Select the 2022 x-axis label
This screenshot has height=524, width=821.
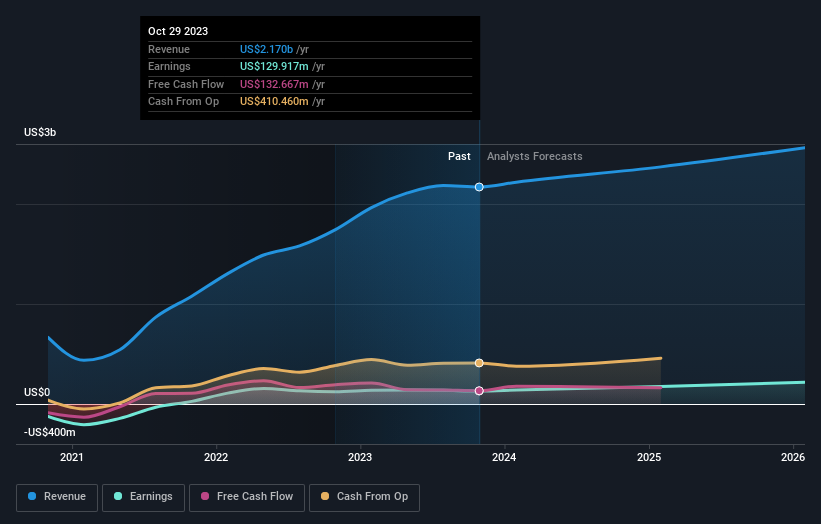pos(216,457)
